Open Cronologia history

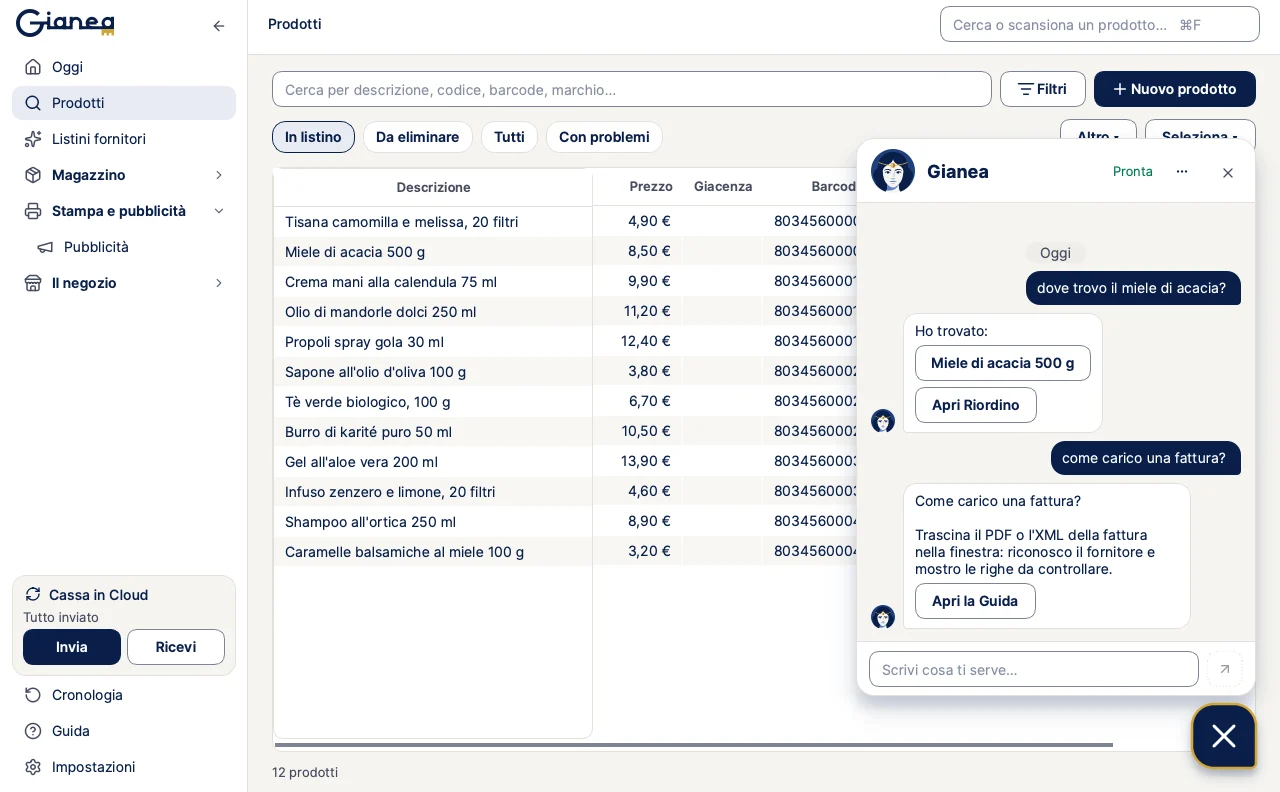pos(124,695)
